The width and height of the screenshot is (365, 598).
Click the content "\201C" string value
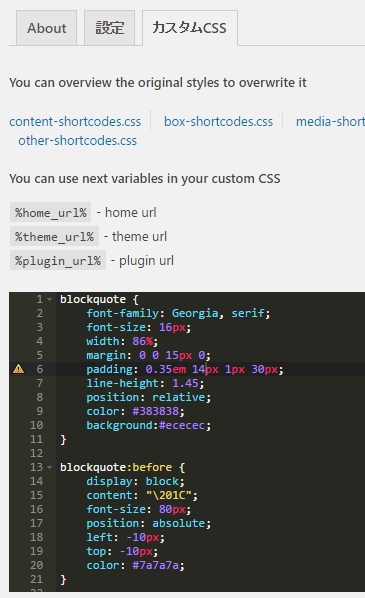click(169, 495)
